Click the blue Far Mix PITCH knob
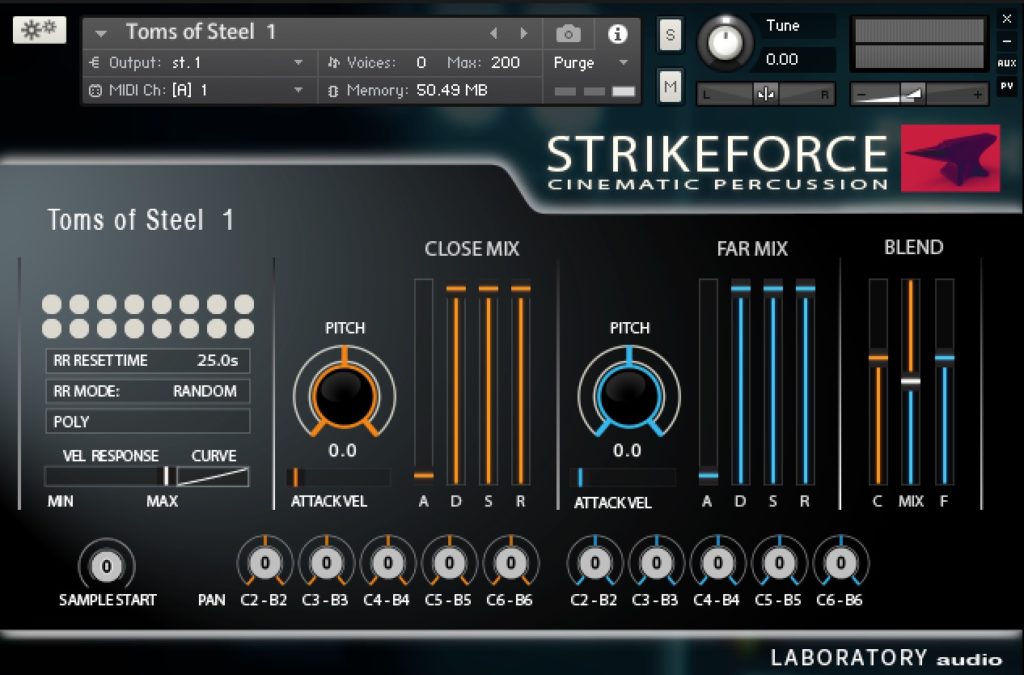Image resolution: width=1024 pixels, height=675 pixels. [x=628, y=395]
